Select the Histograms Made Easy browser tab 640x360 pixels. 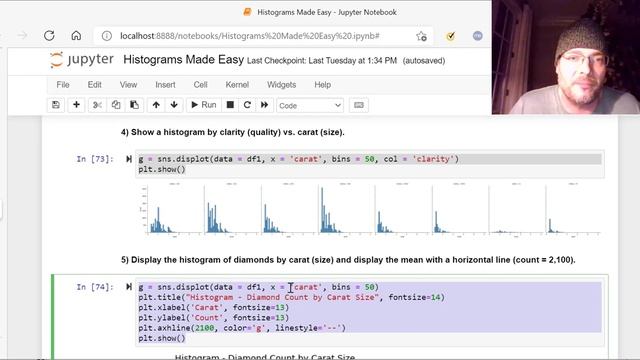[x=320, y=12]
